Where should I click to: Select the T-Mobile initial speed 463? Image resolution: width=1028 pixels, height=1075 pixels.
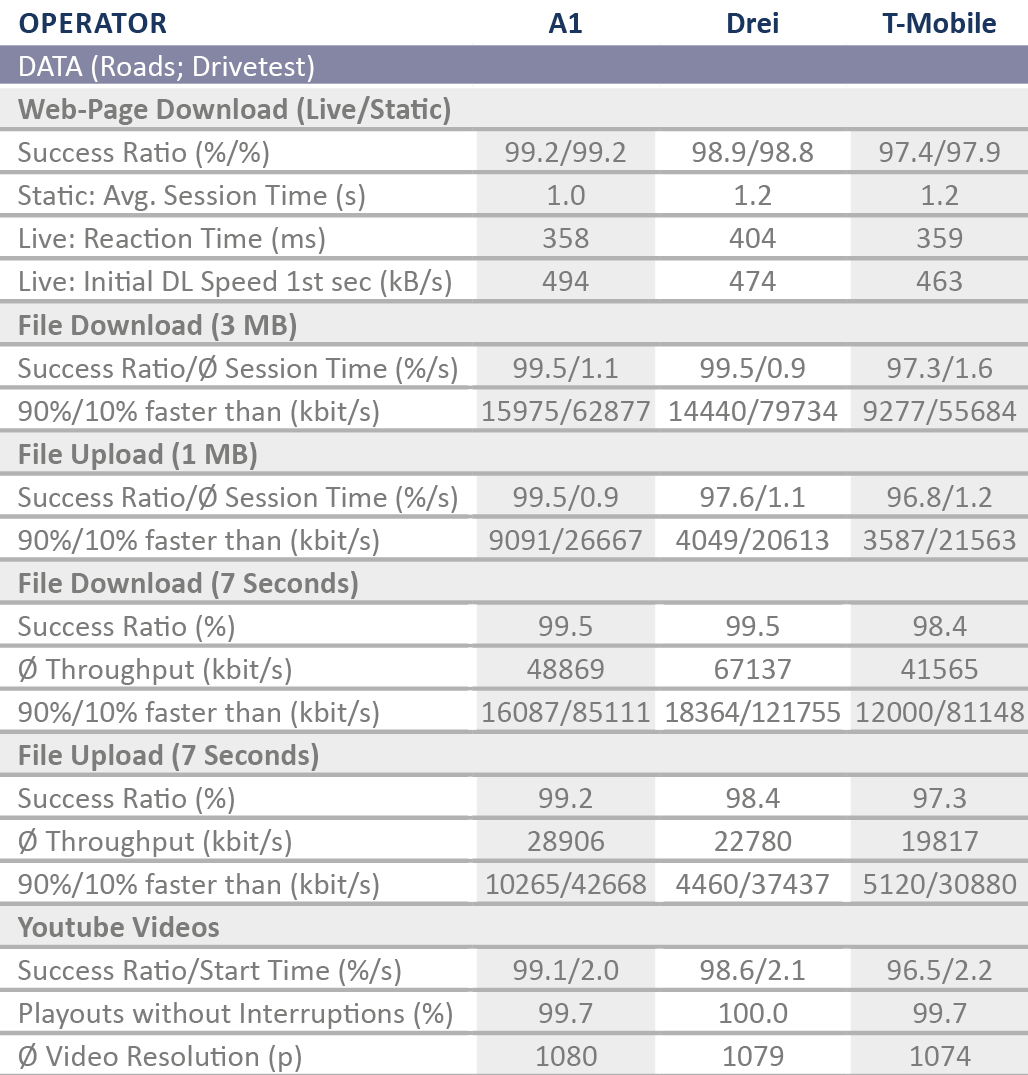[940, 282]
